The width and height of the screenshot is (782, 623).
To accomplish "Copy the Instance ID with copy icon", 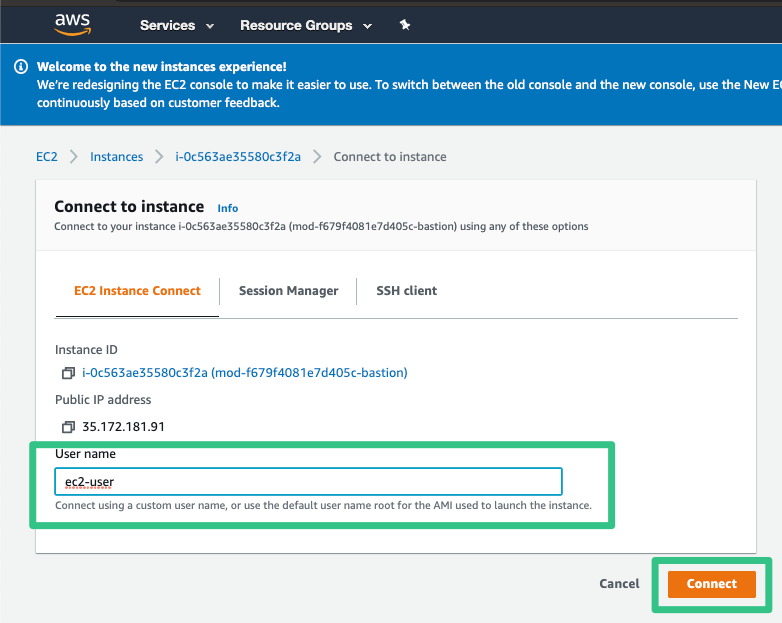I will (68, 373).
